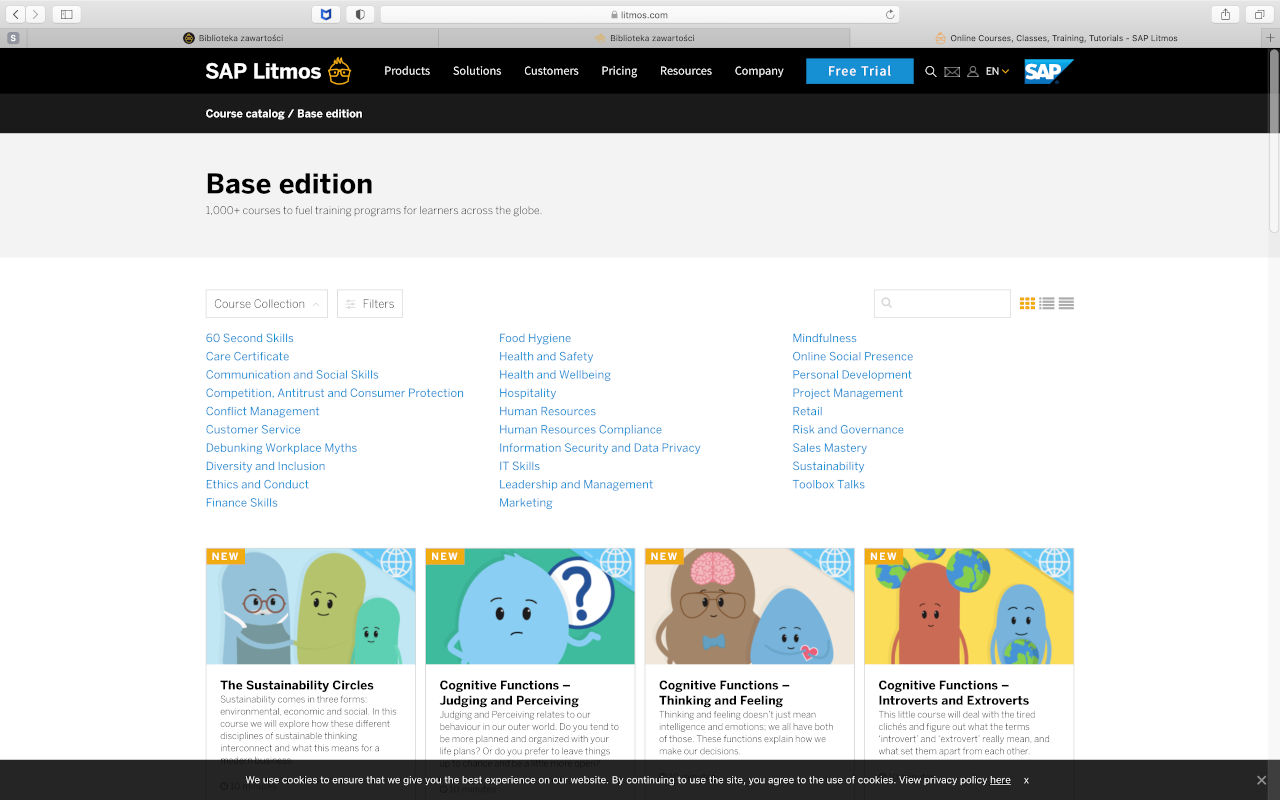This screenshot has width=1280, height=800.
Task: Click the blue shield extension icon
Action: (x=326, y=14)
